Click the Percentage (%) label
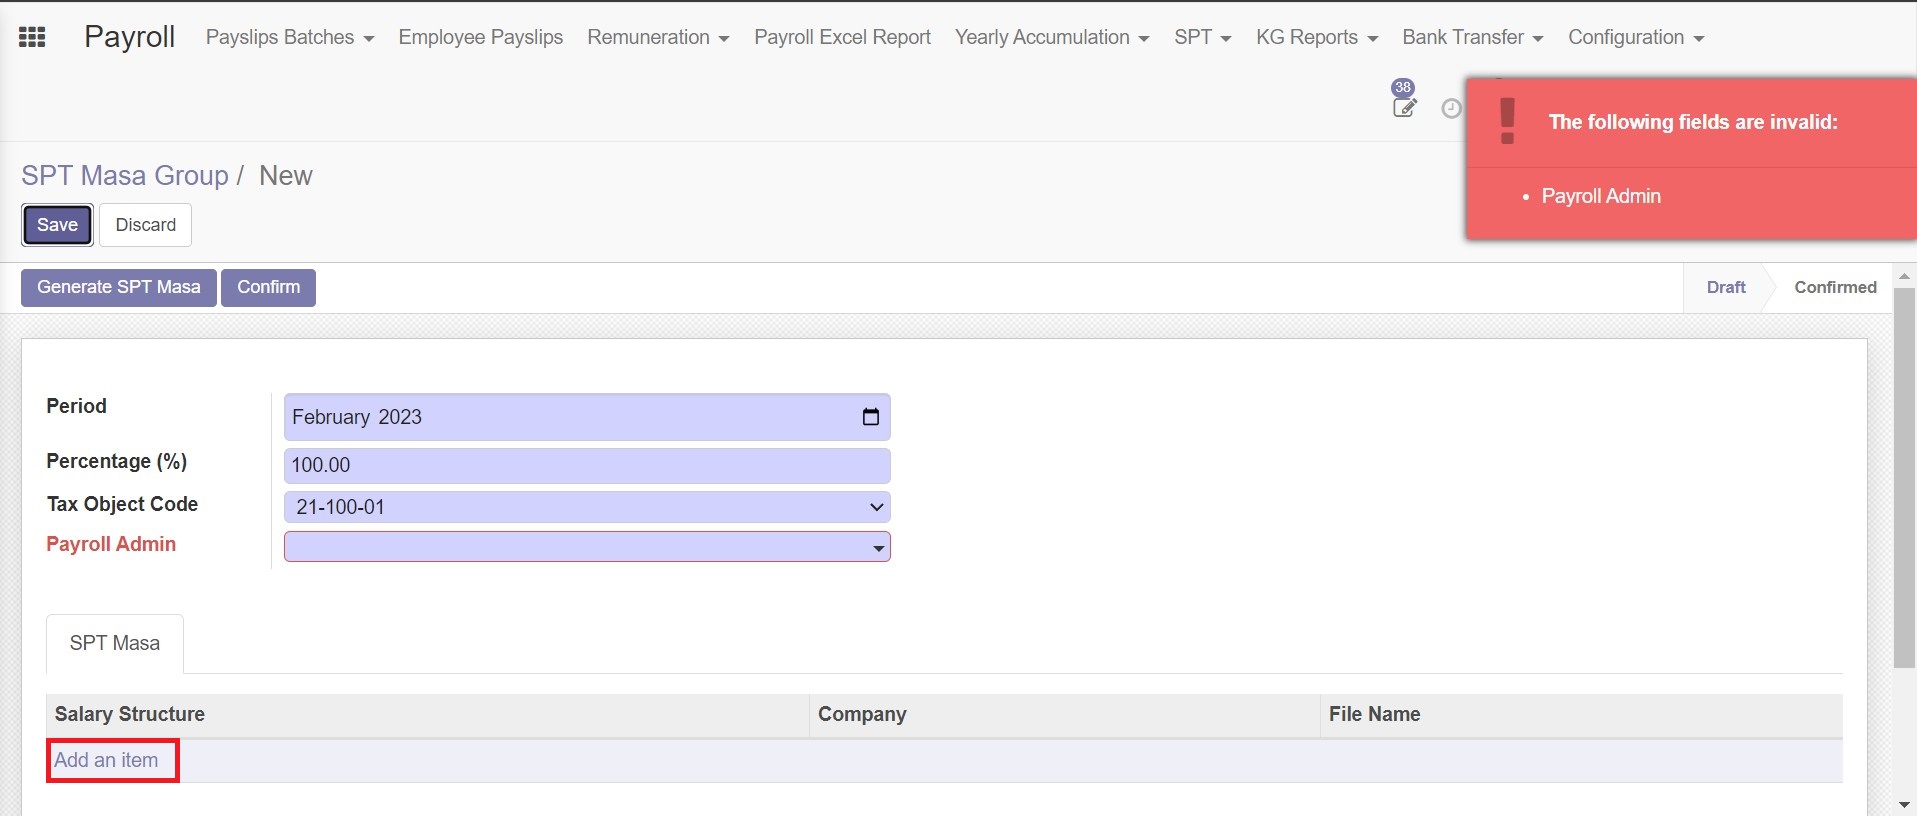 click(x=116, y=461)
